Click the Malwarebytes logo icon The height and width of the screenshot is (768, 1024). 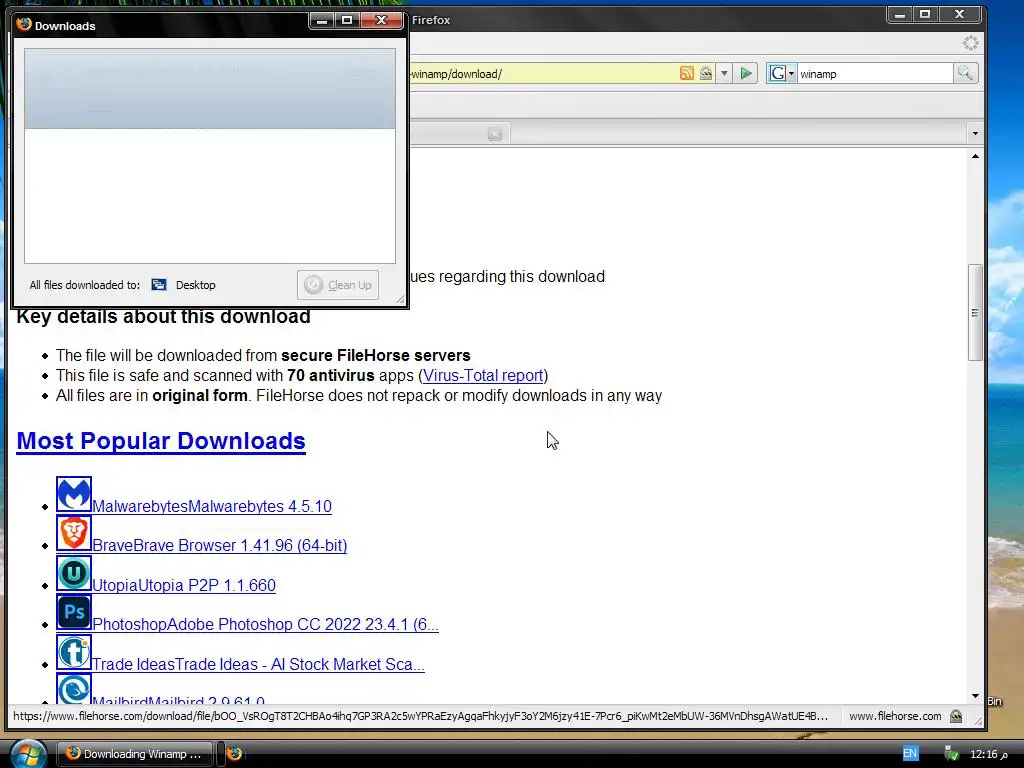[x=74, y=494]
